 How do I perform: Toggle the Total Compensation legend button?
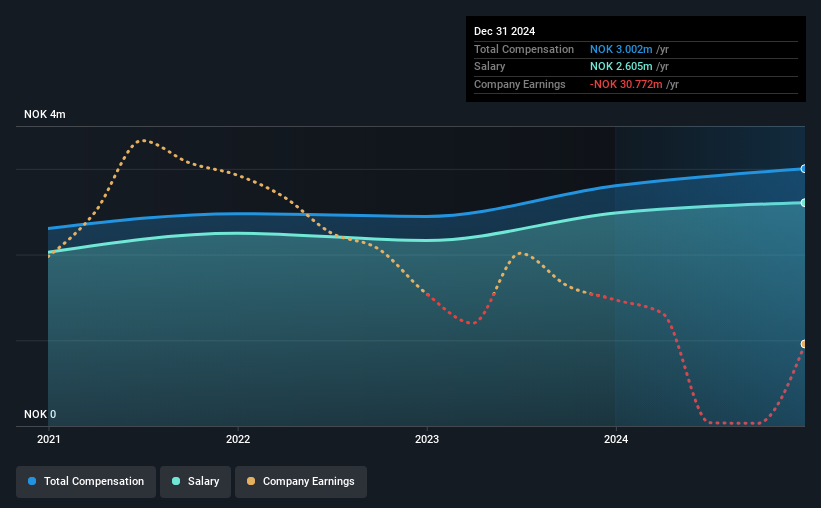click(x=86, y=482)
